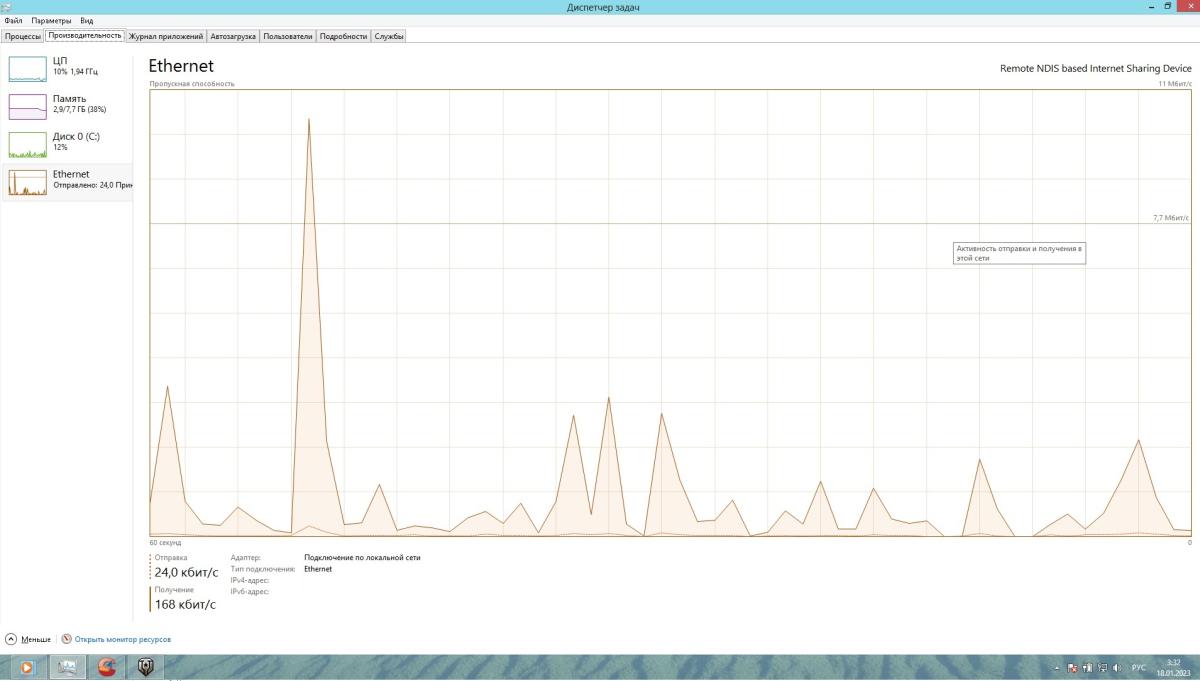Open the red round application taskbar icon
Screen dimensions: 1200x681
[106, 667]
